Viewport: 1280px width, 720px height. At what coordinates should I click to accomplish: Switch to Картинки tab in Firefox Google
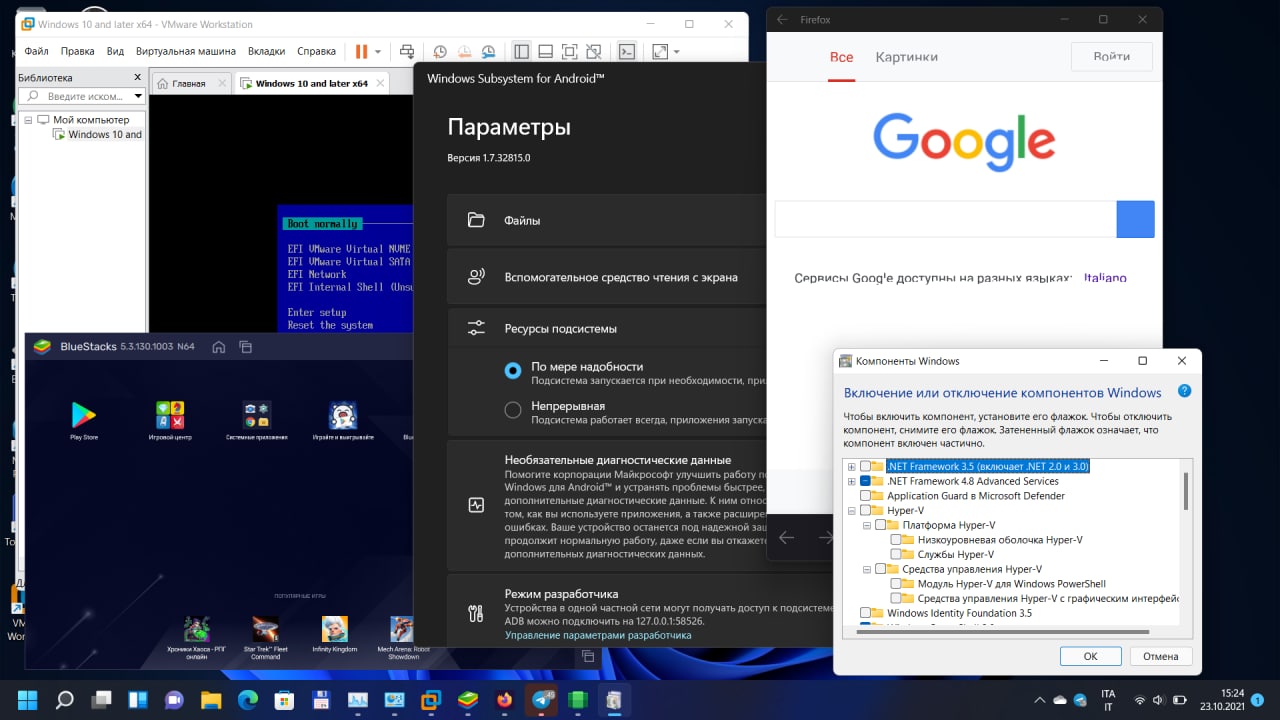point(906,57)
